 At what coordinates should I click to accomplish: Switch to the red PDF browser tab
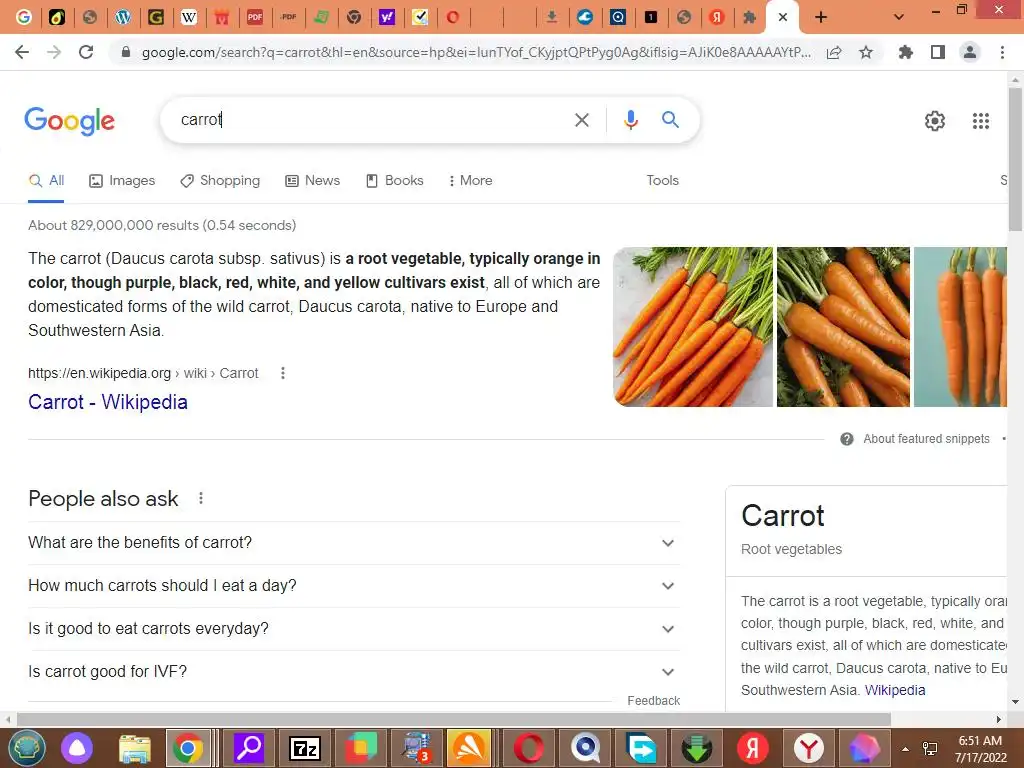point(255,17)
